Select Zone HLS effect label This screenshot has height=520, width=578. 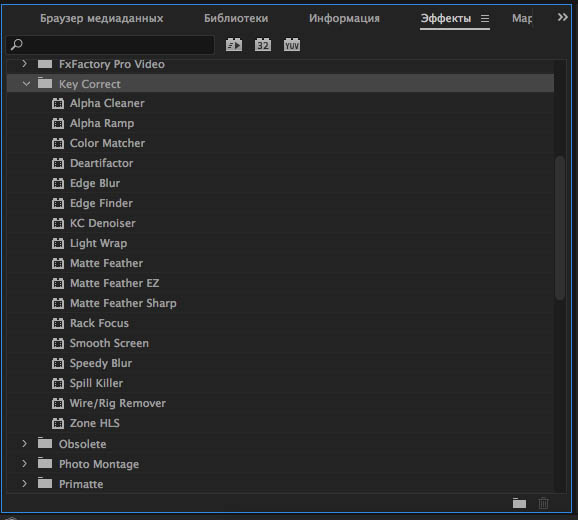tap(95, 423)
